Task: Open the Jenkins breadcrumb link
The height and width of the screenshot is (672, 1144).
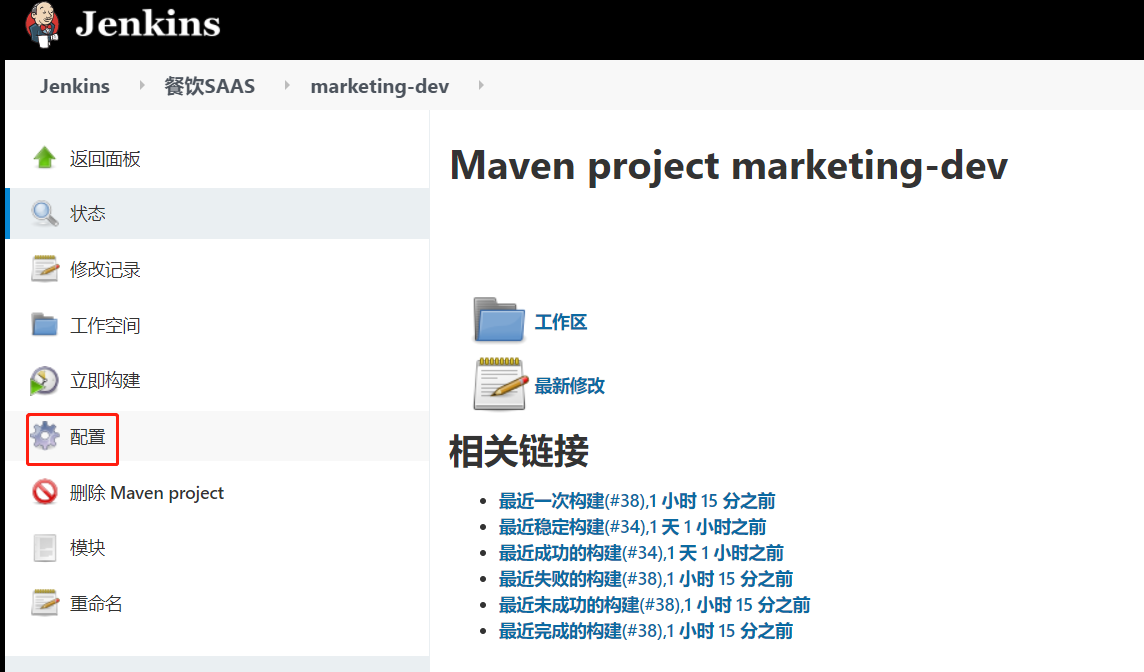Action: click(74, 86)
